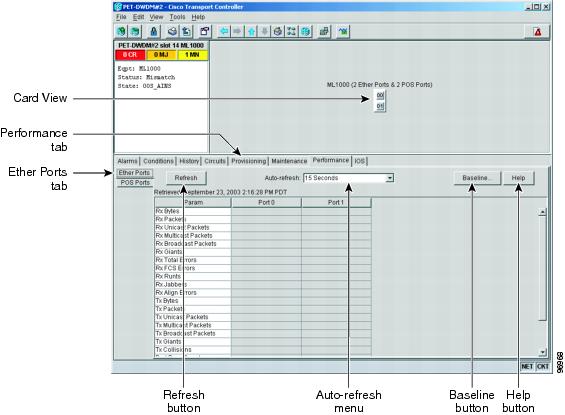Open the Auto-refresh 15 Seconds dropdown
This screenshot has height=415, width=565.
pos(348,178)
